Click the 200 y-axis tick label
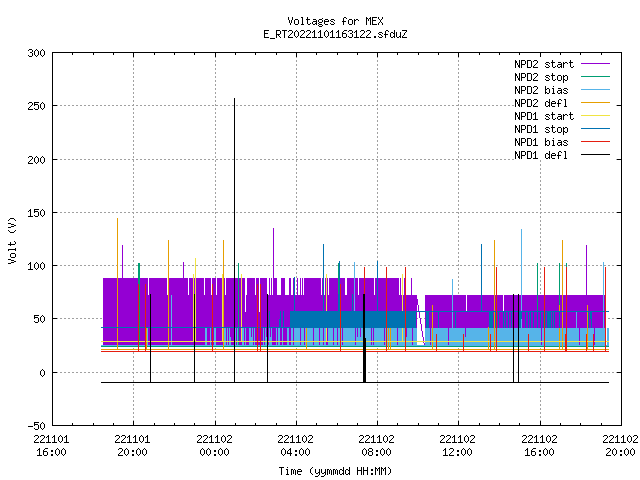 tap(36, 160)
